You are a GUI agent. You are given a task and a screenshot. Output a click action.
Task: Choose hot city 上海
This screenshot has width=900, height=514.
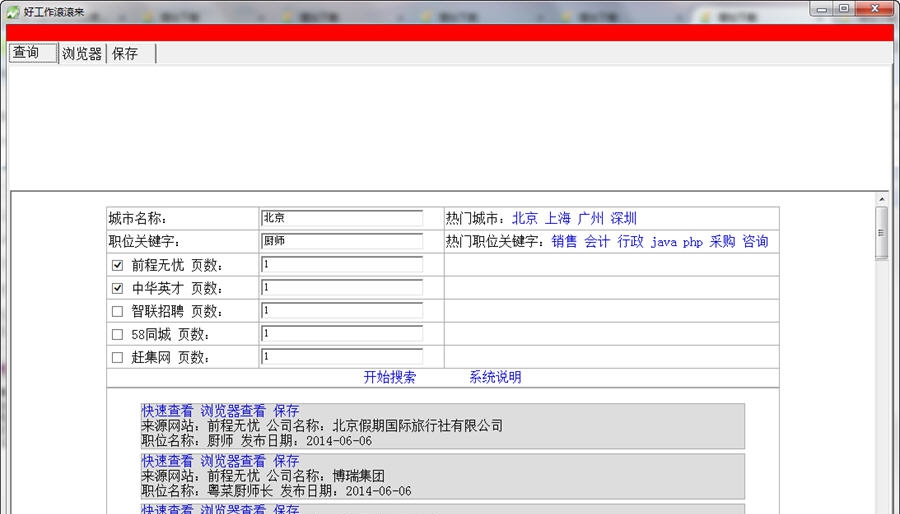coord(557,218)
